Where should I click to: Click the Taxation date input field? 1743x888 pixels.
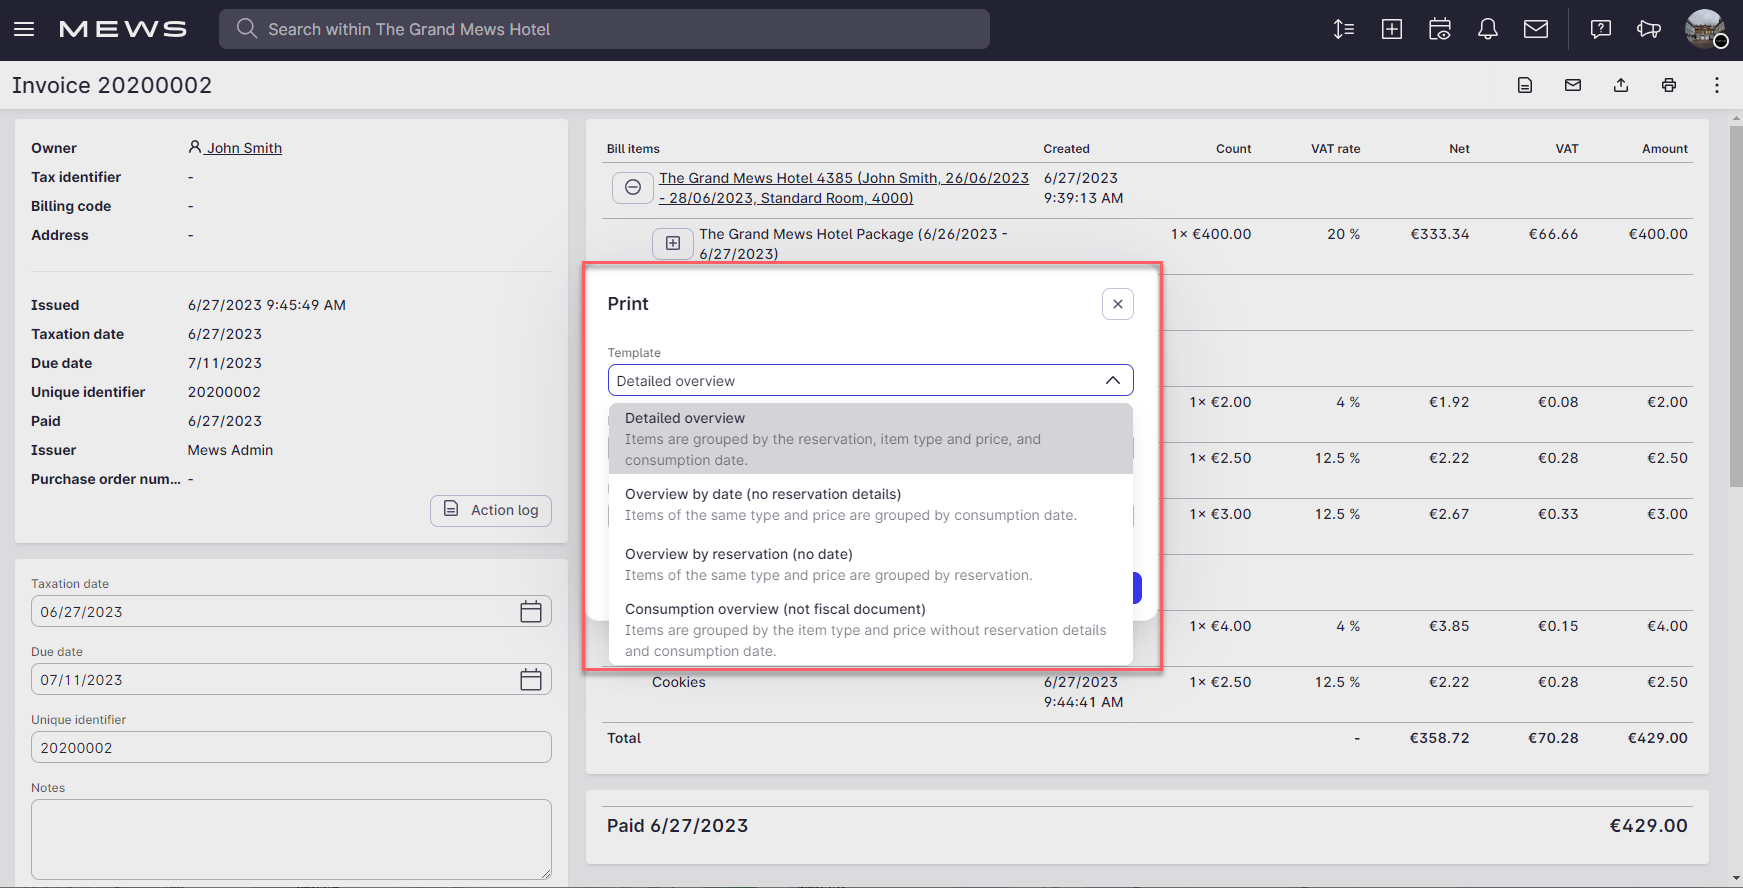pyautogui.click(x=291, y=611)
